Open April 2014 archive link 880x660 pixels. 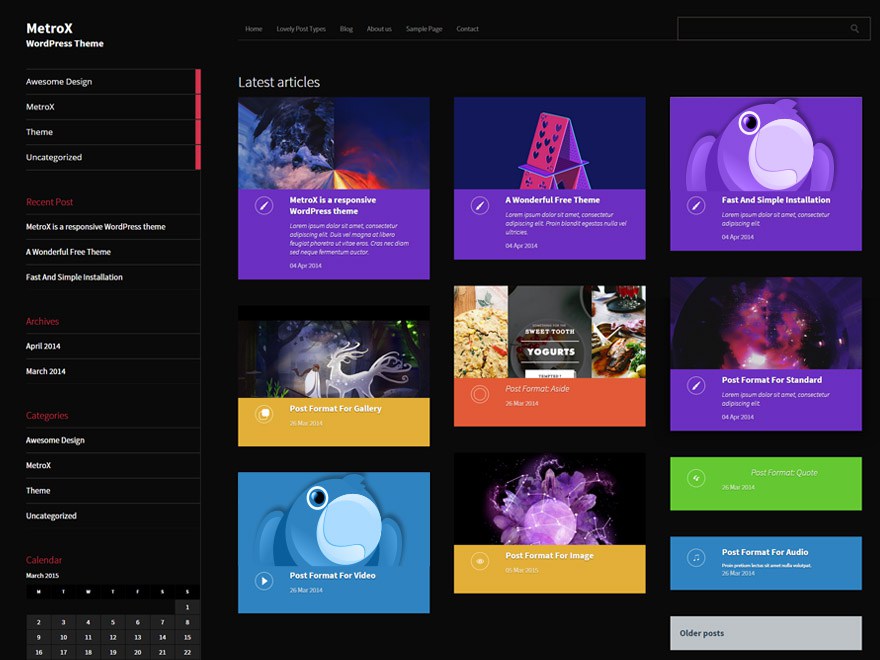(43, 346)
